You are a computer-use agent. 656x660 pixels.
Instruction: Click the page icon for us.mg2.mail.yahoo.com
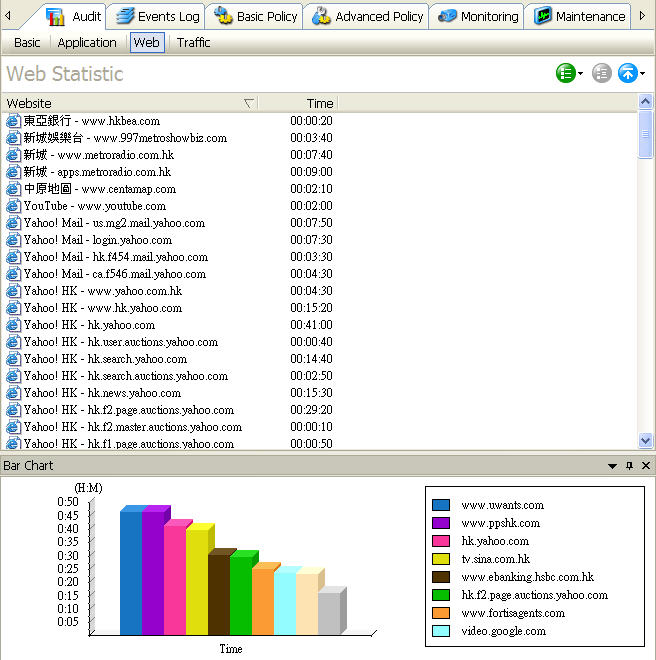[x=13, y=223]
